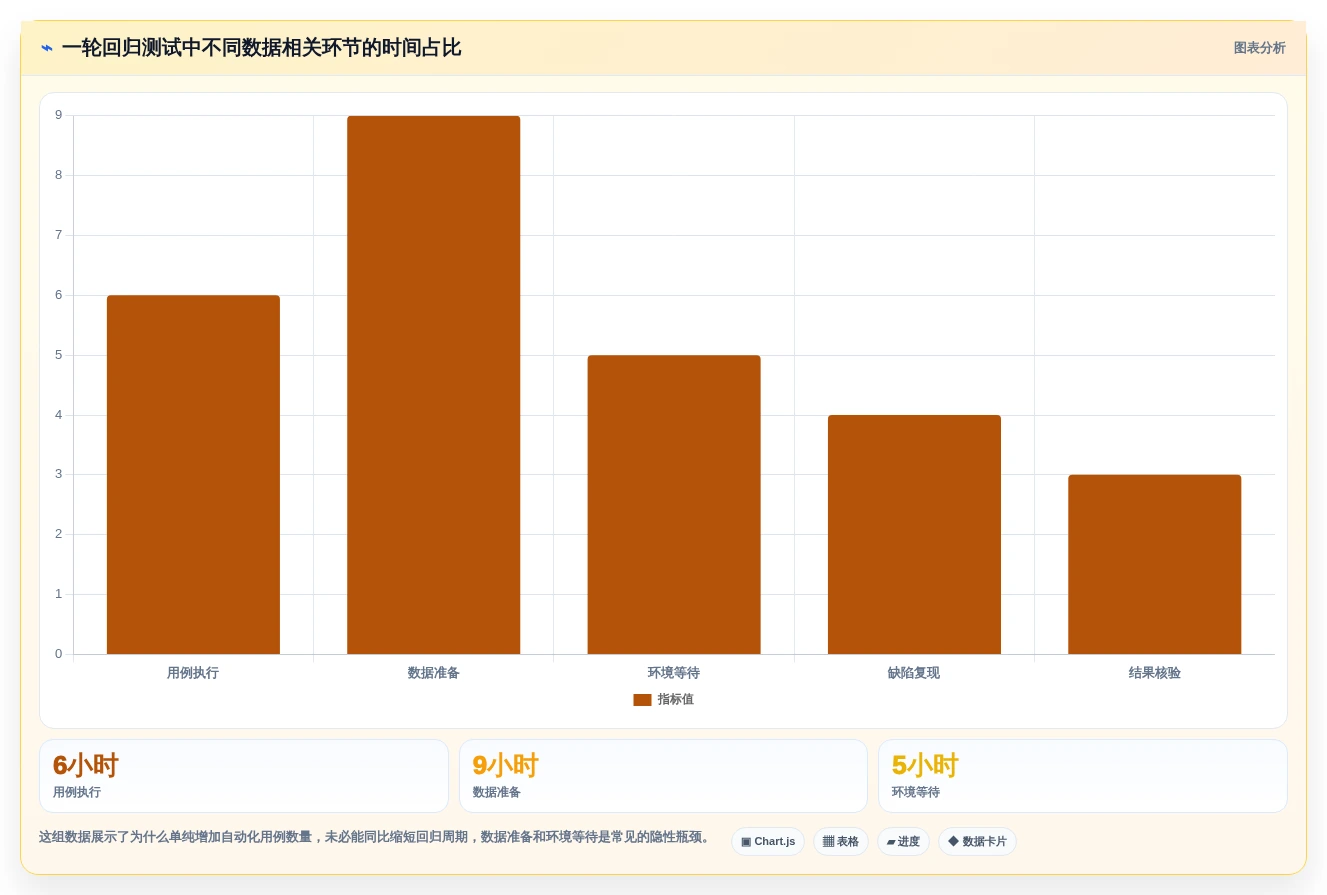The image size is (1327, 895).
Task: Click the y-axis value 9
Action: click(x=59, y=115)
